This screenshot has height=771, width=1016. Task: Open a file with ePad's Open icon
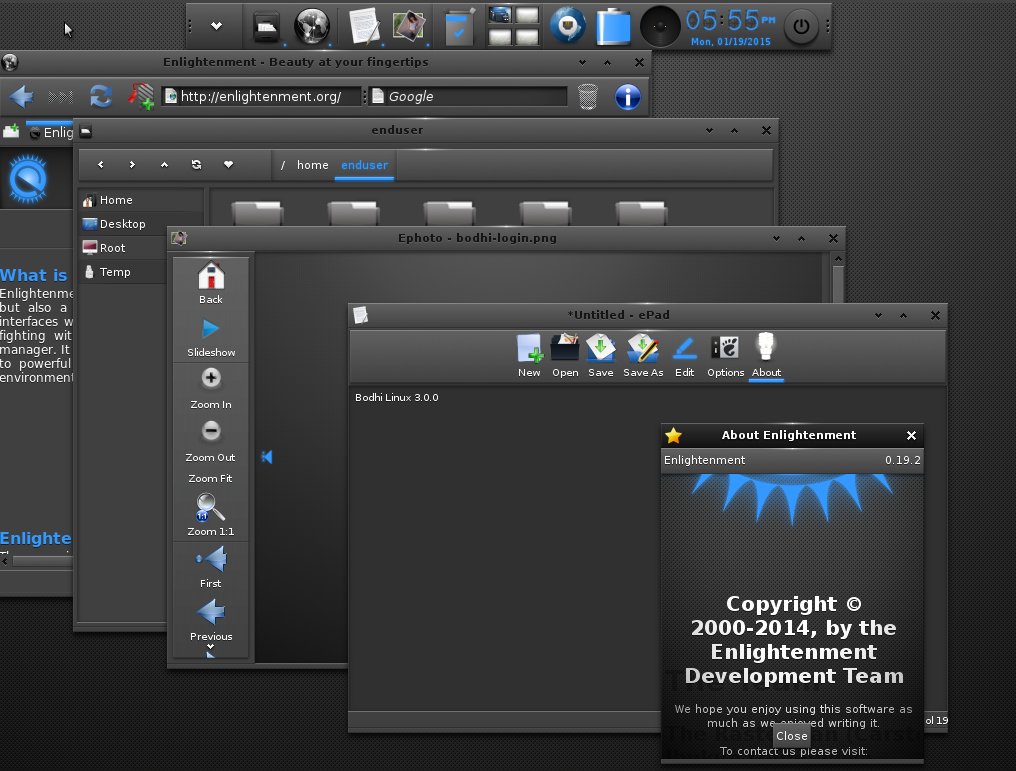(x=565, y=355)
